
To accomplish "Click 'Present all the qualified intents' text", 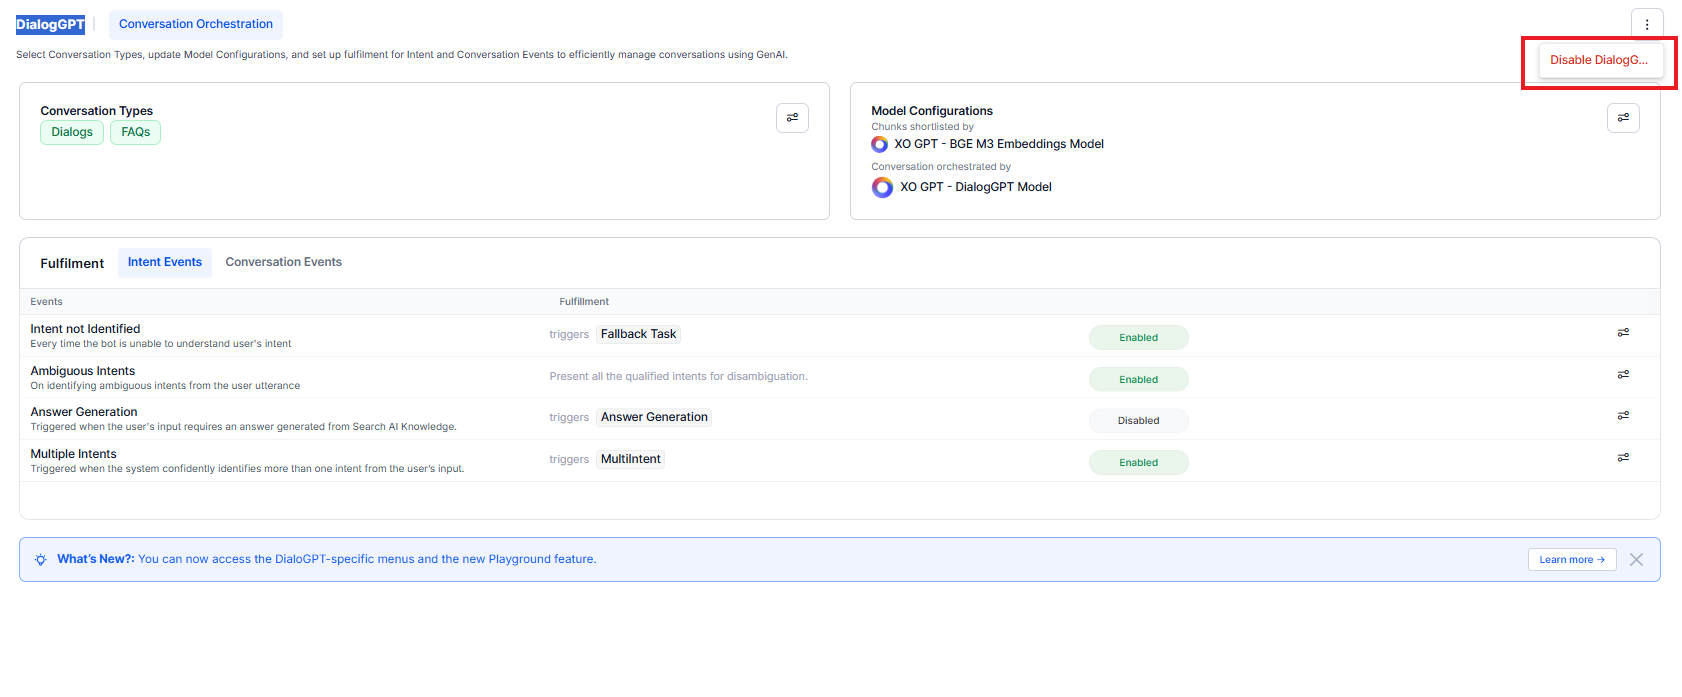I will (678, 376).
